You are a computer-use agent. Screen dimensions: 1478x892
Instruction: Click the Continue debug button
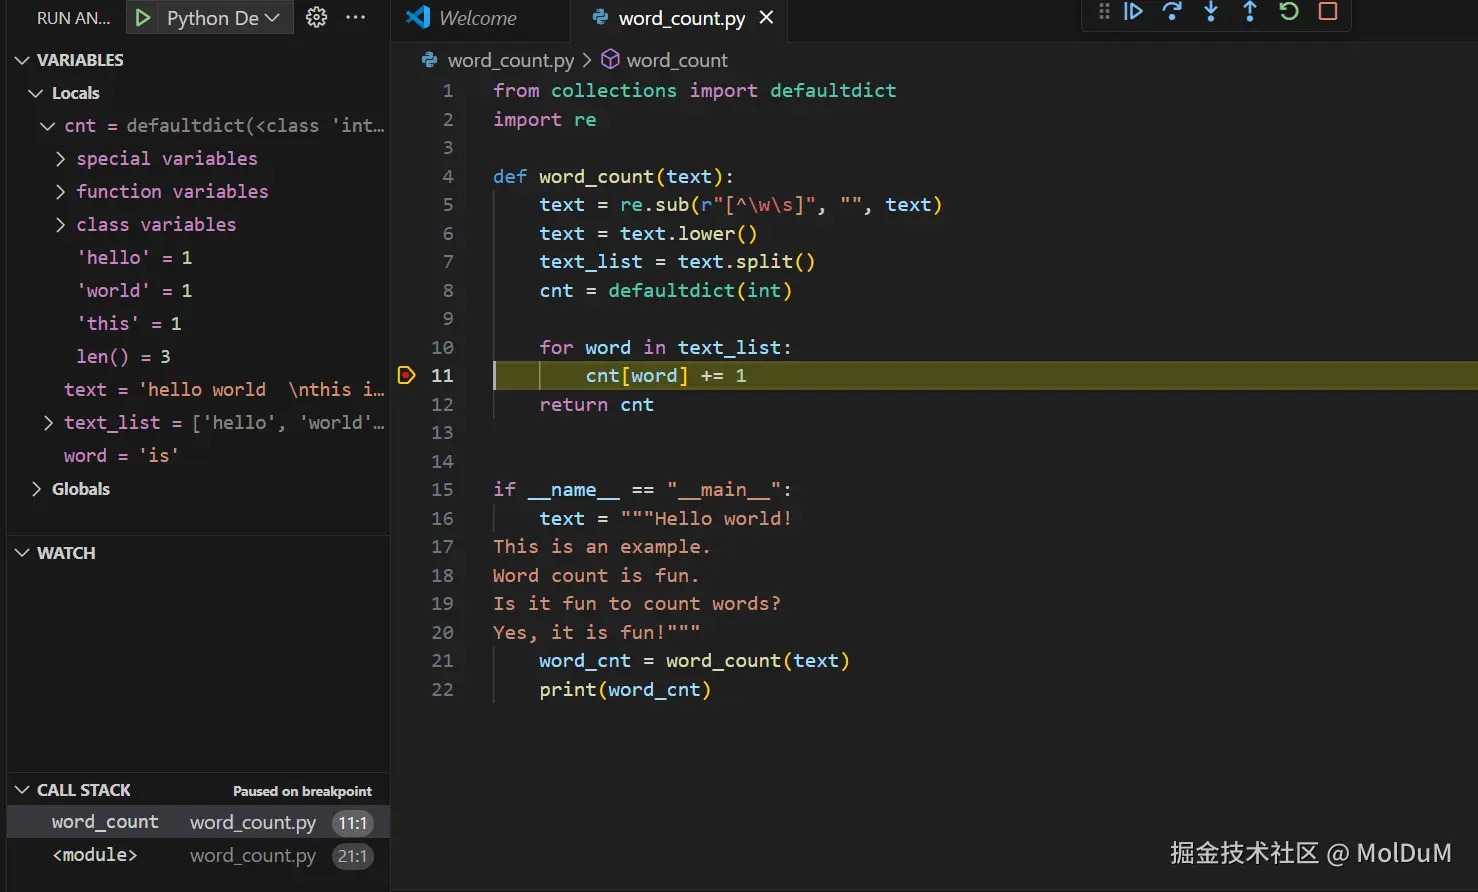[x=1133, y=12]
